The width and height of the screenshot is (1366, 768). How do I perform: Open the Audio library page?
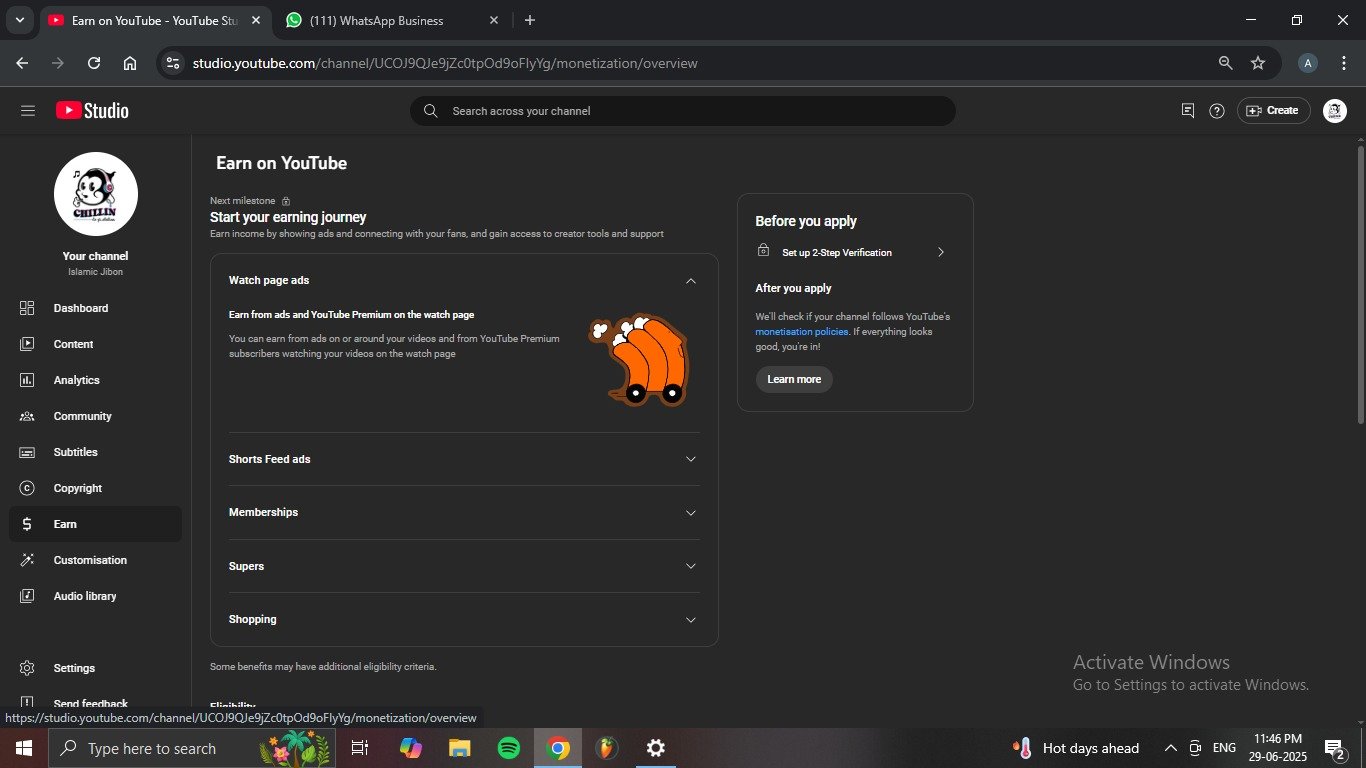(85, 596)
